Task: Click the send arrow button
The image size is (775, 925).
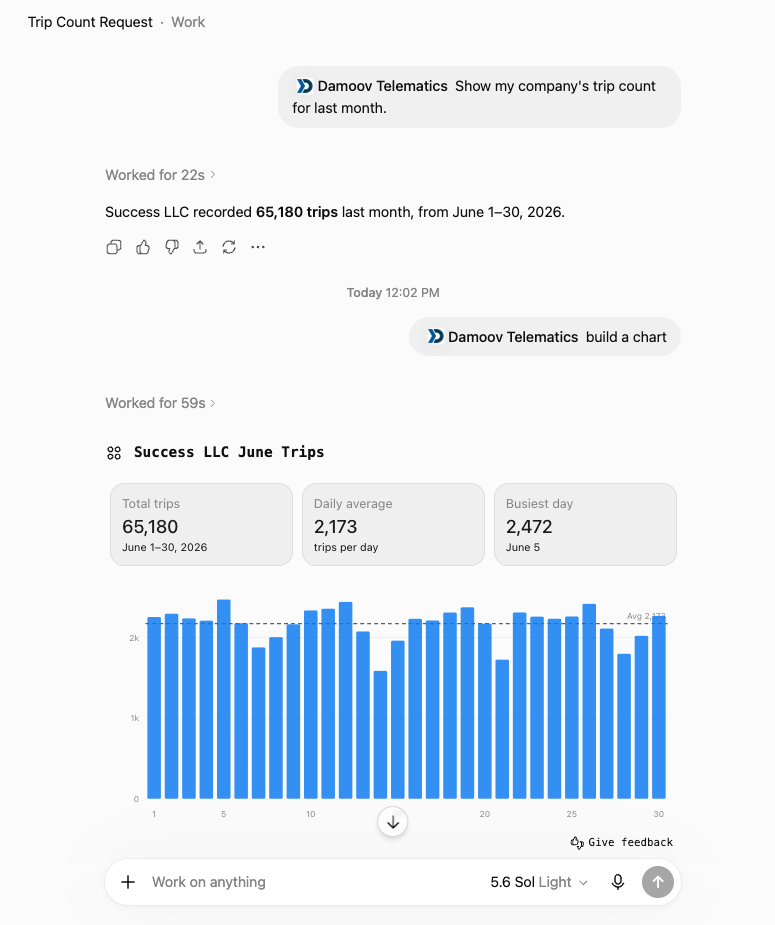Action: click(x=658, y=882)
